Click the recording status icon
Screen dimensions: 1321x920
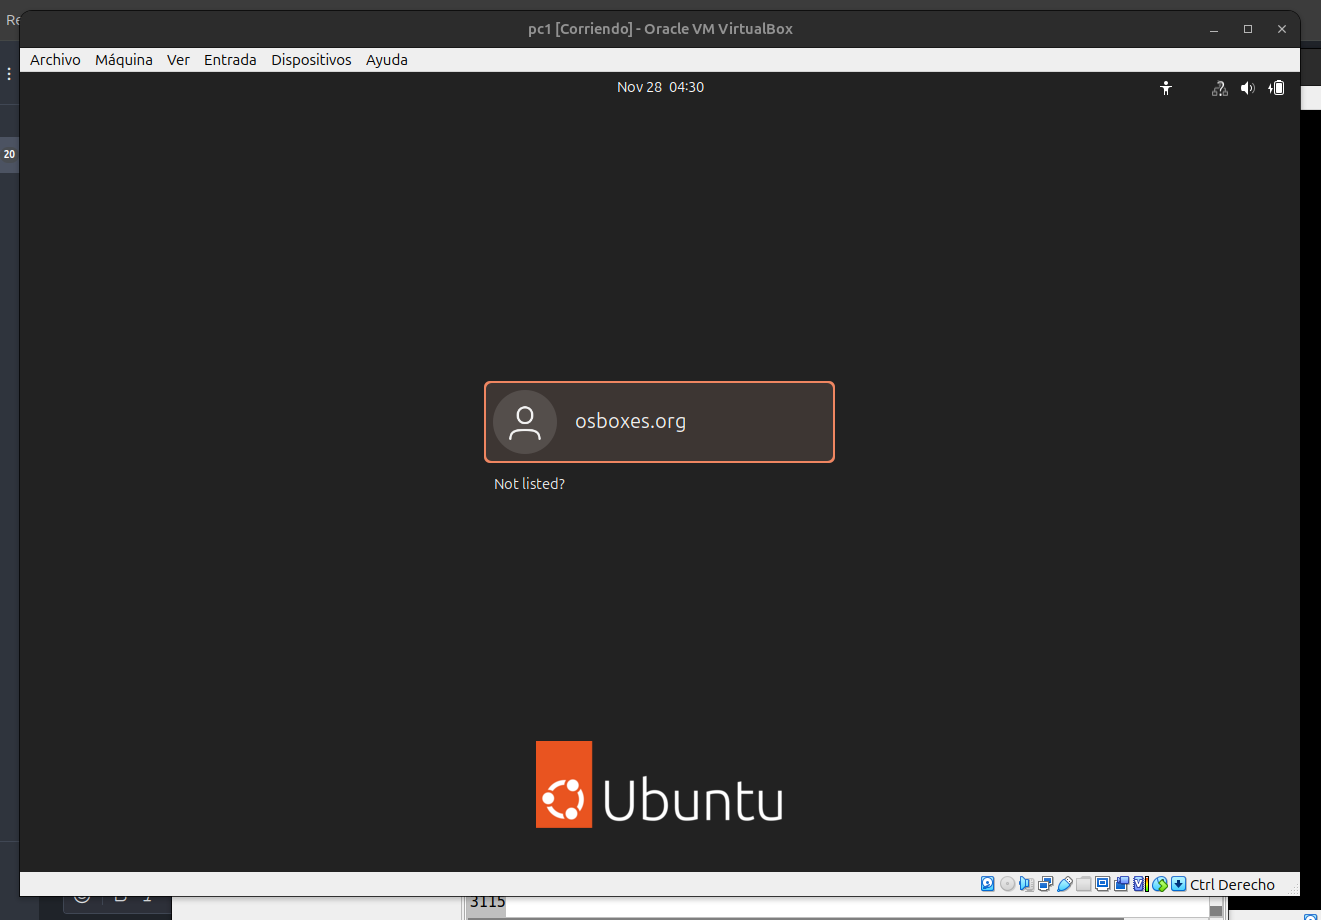point(1122,884)
